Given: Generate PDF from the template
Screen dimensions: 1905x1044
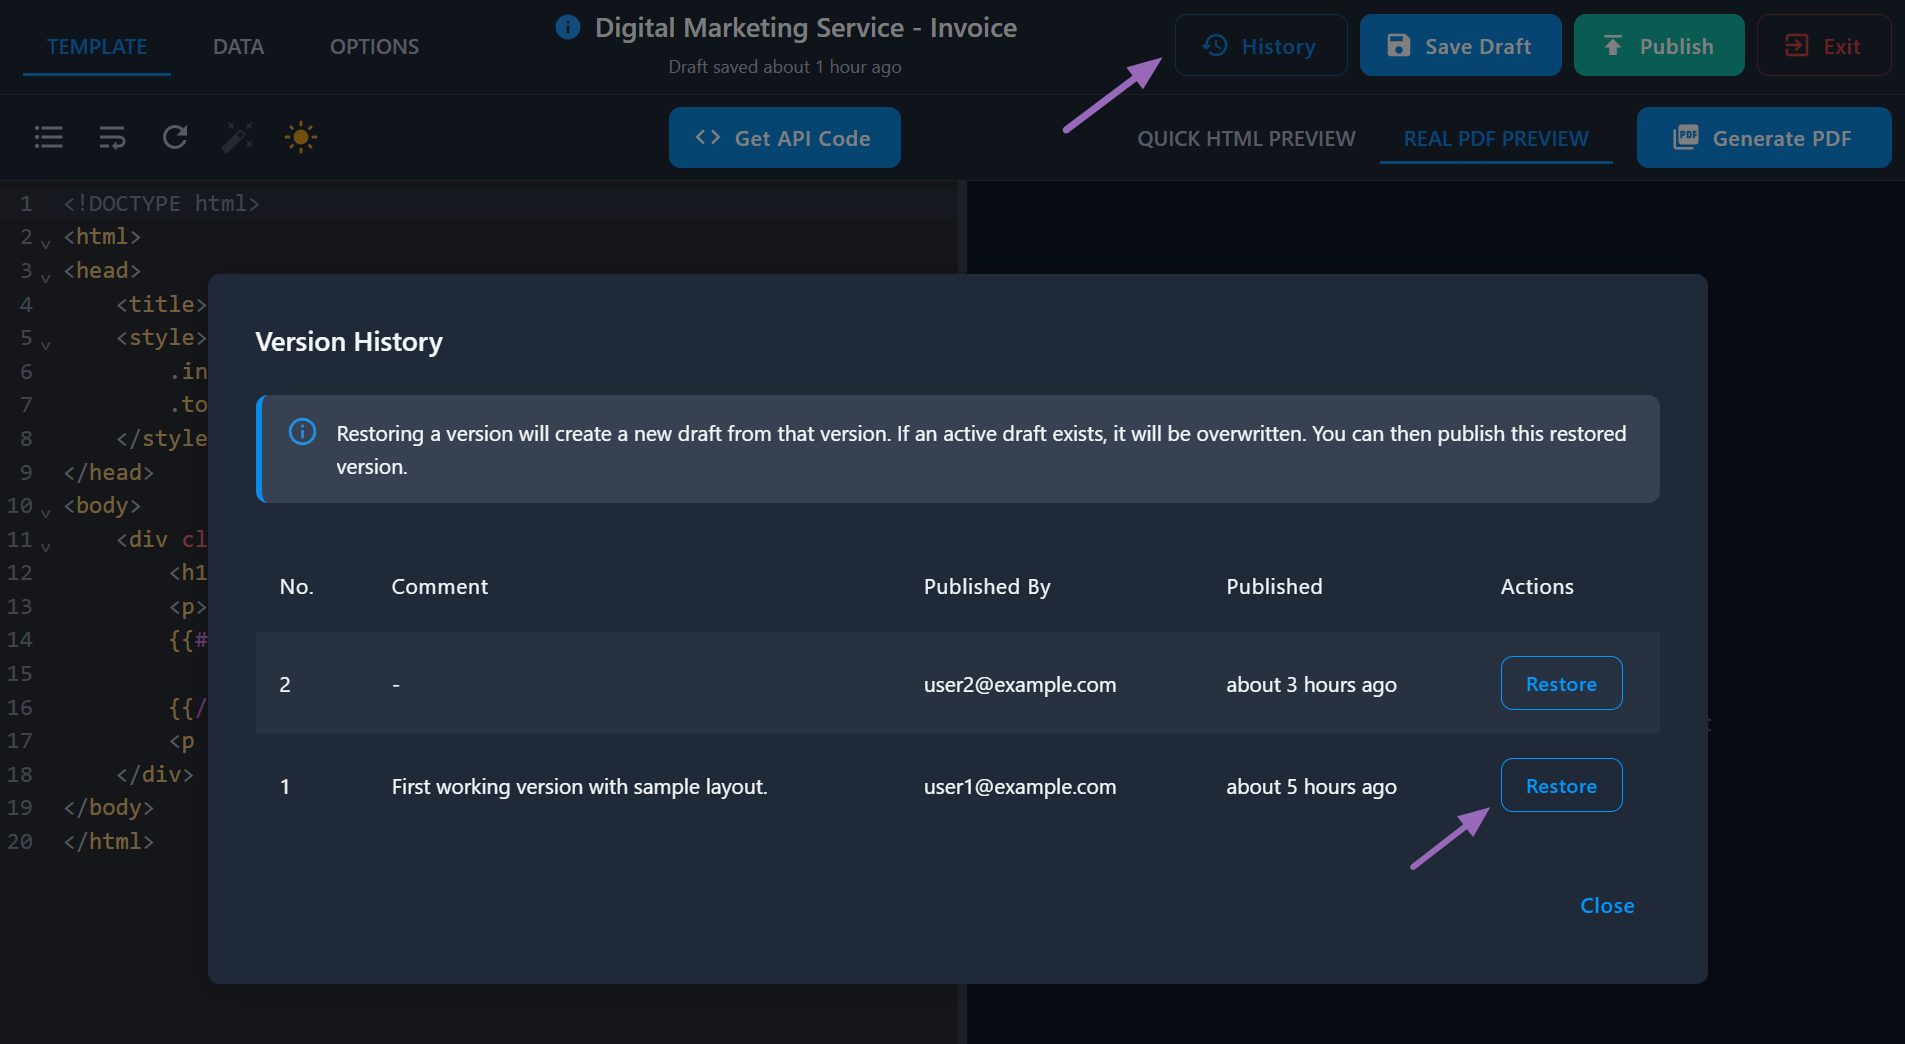Looking at the screenshot, I should tap(1763, 138).
